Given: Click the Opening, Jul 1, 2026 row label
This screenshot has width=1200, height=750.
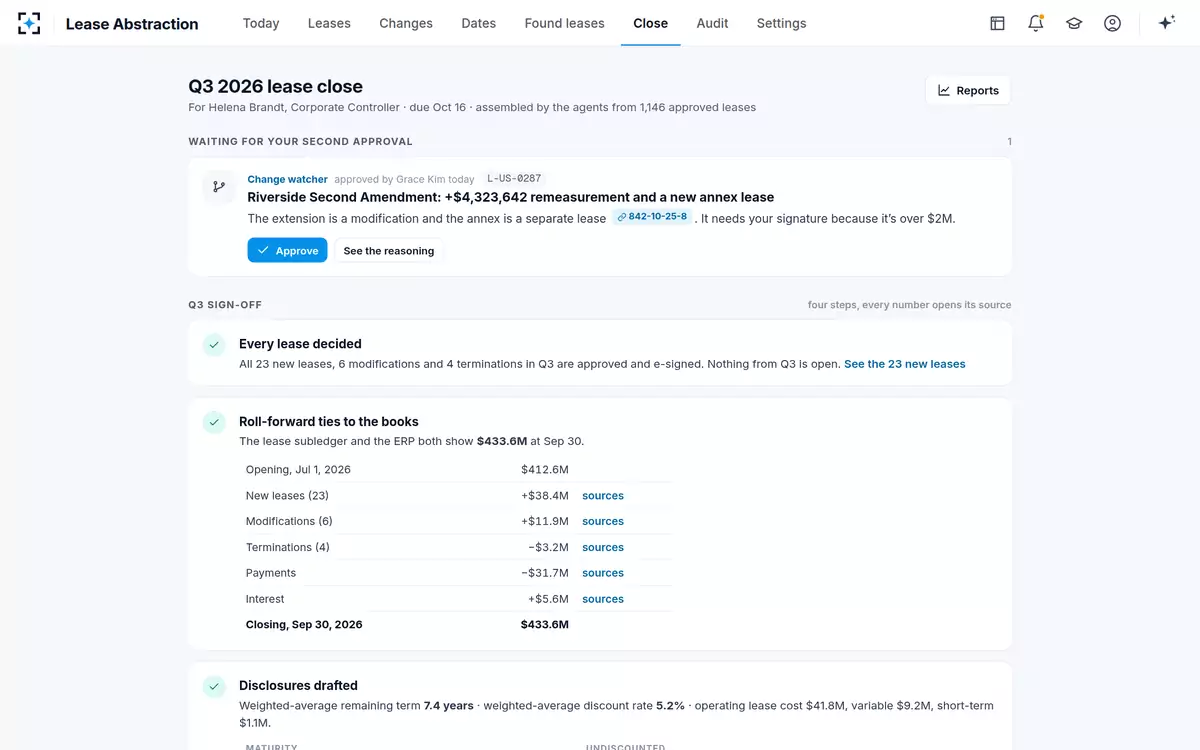Looking at the screenshot, I should pos(298,469).
